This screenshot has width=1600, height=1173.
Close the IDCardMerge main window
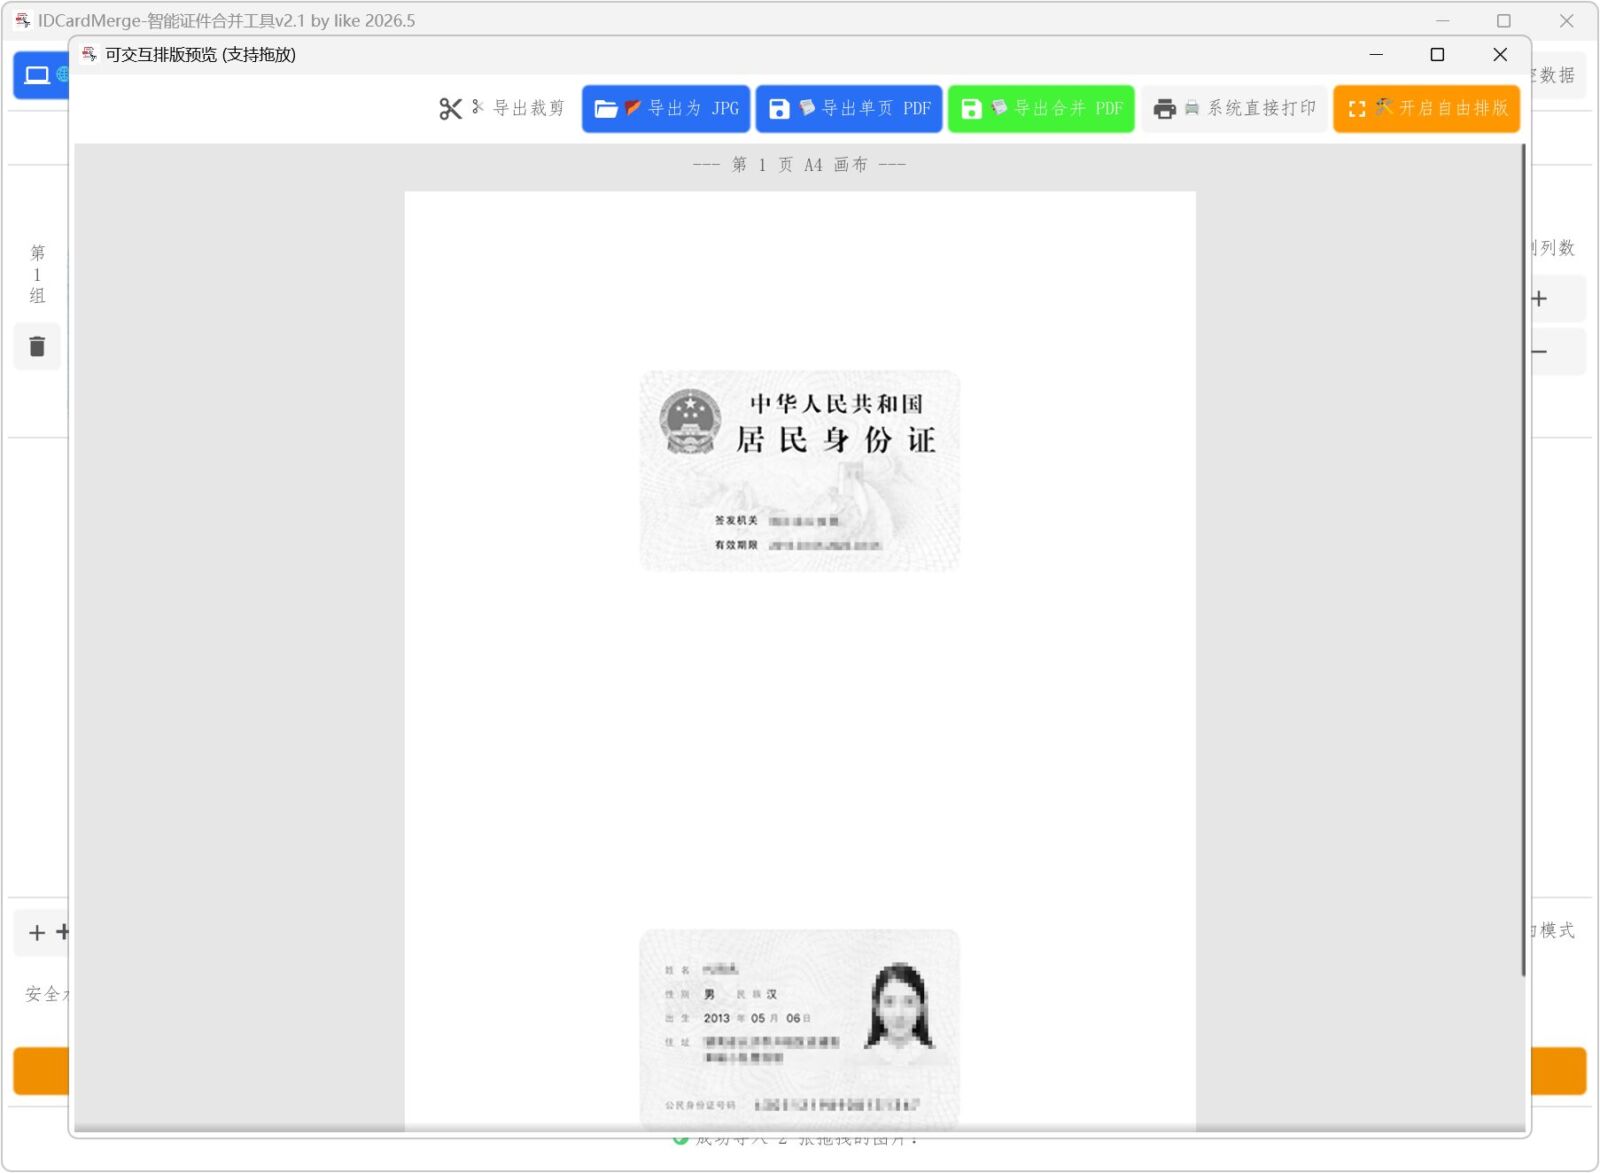tap(1567, 21)
